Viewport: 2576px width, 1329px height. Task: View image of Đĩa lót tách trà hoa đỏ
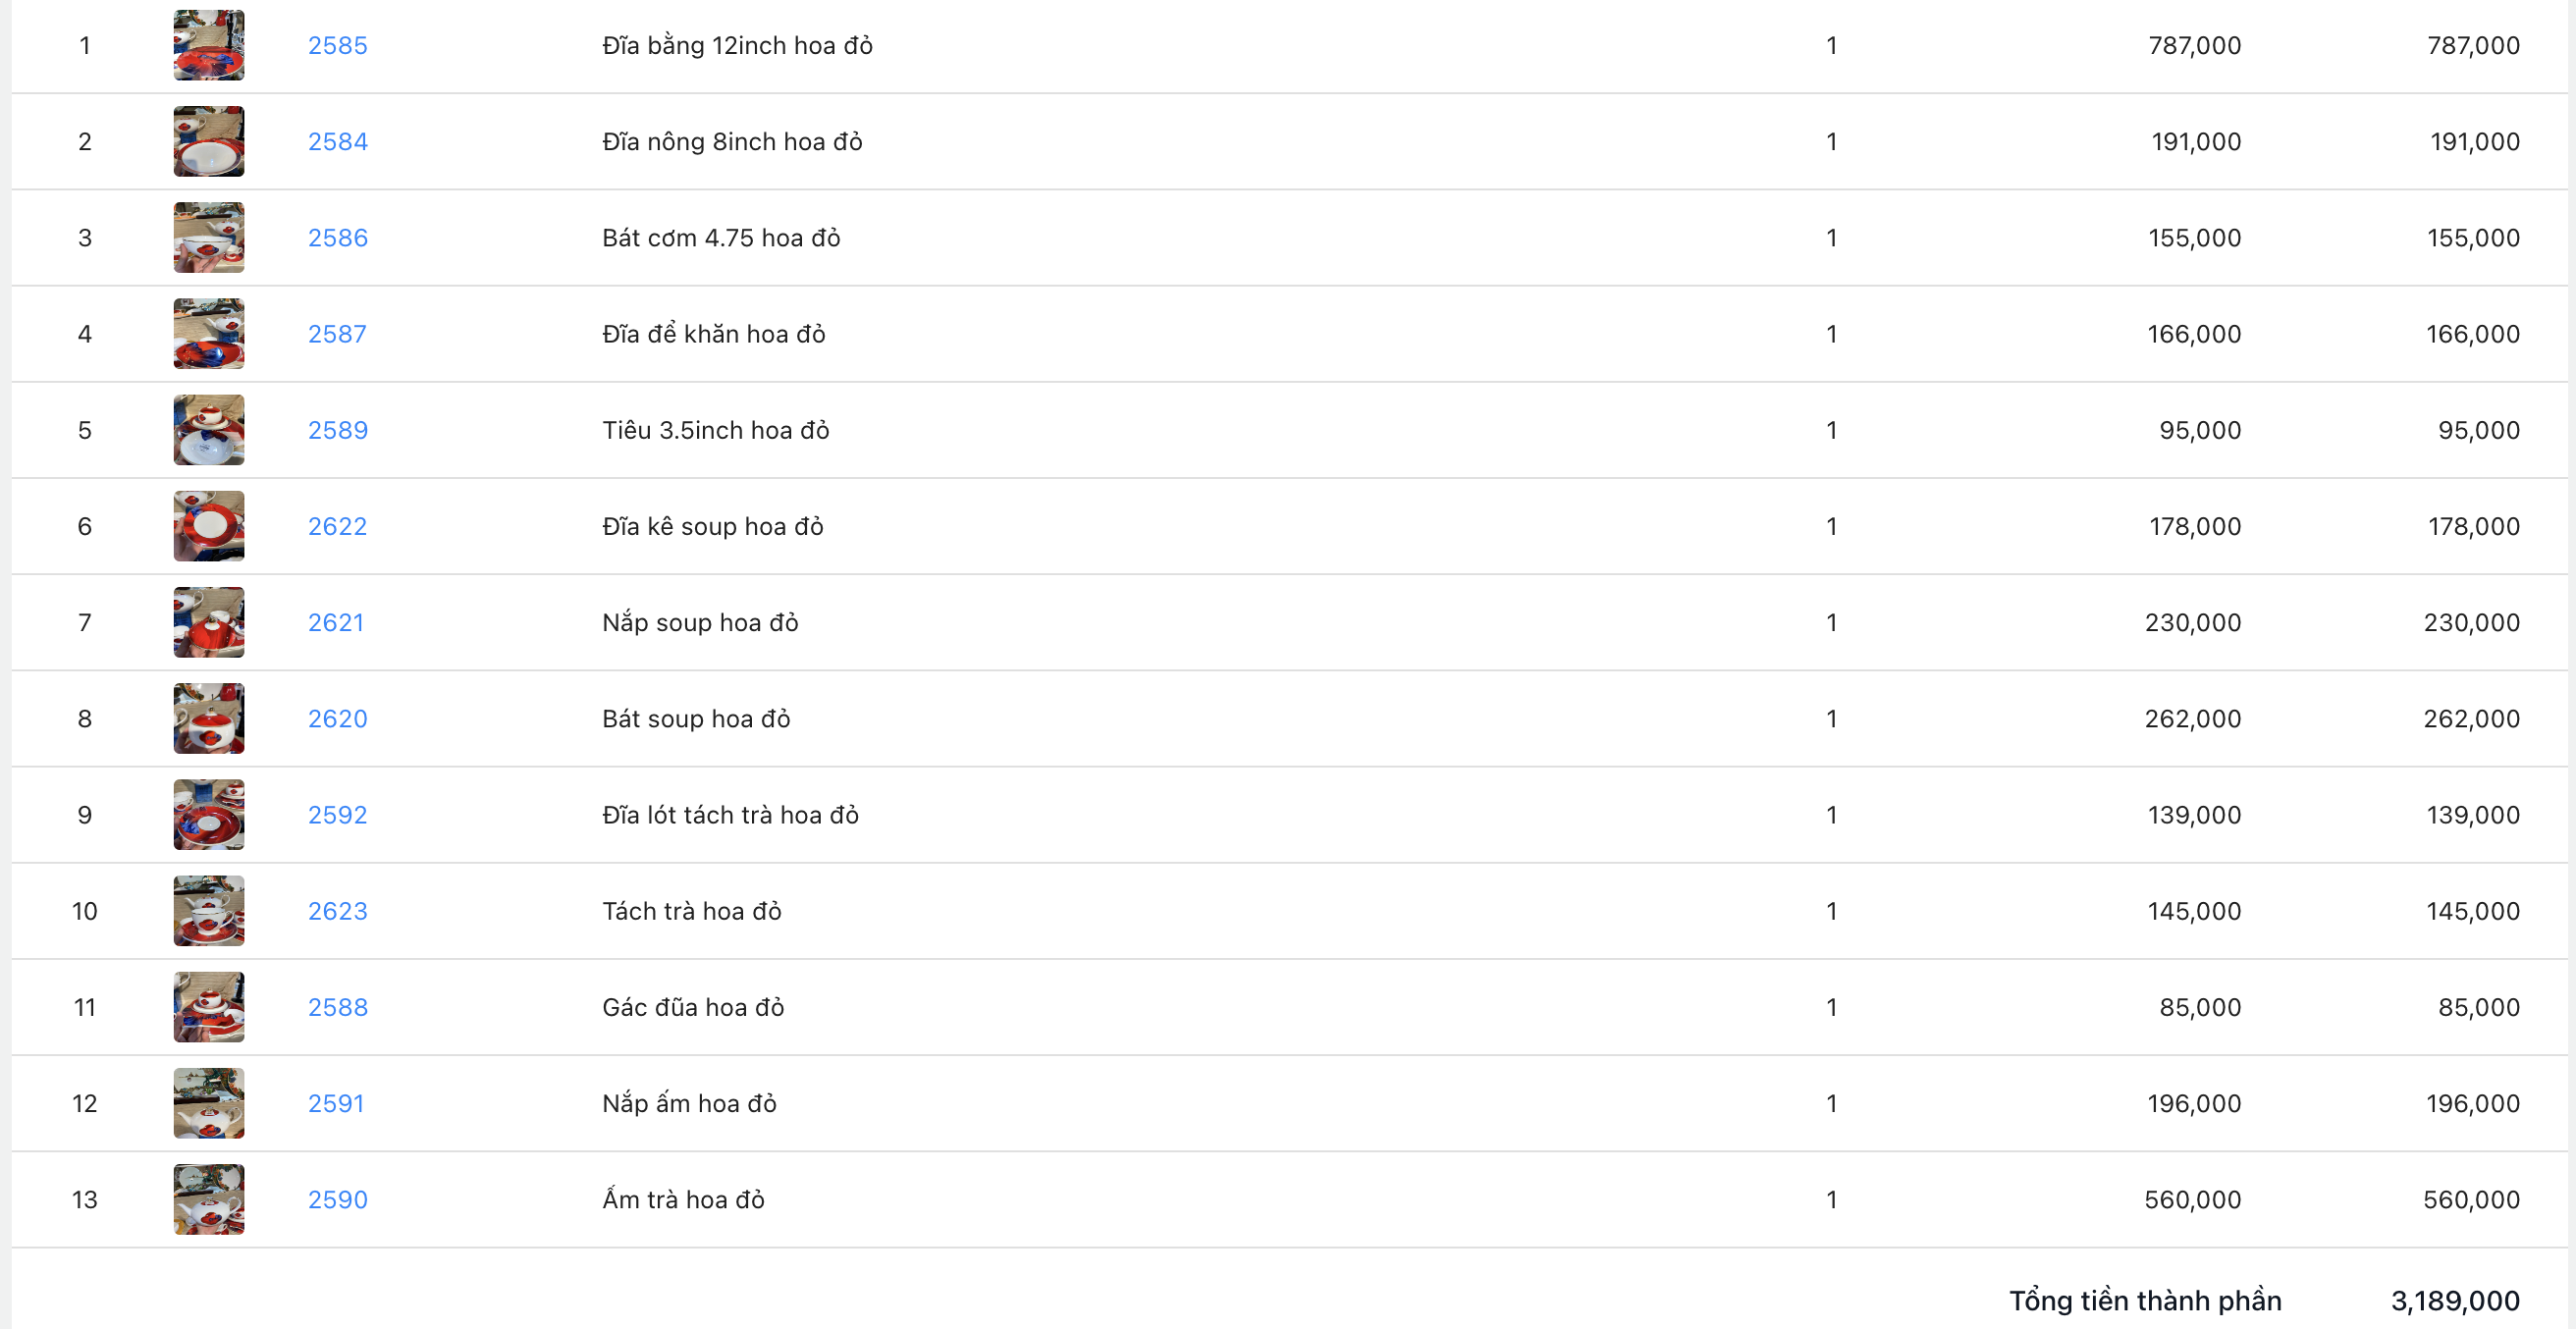point(208,814)
